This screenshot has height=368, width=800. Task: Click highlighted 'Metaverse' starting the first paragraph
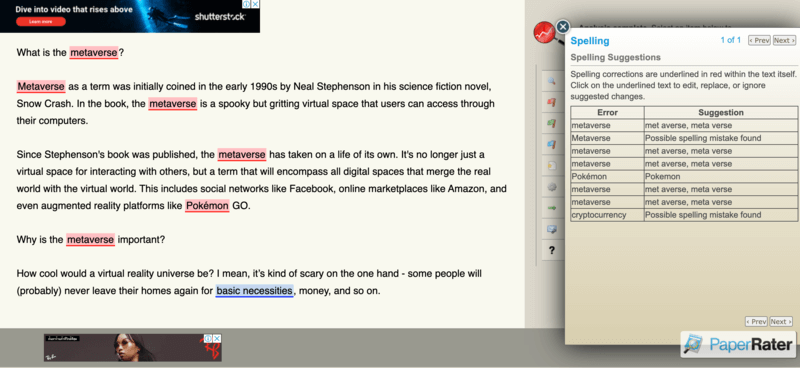[41, 87]
